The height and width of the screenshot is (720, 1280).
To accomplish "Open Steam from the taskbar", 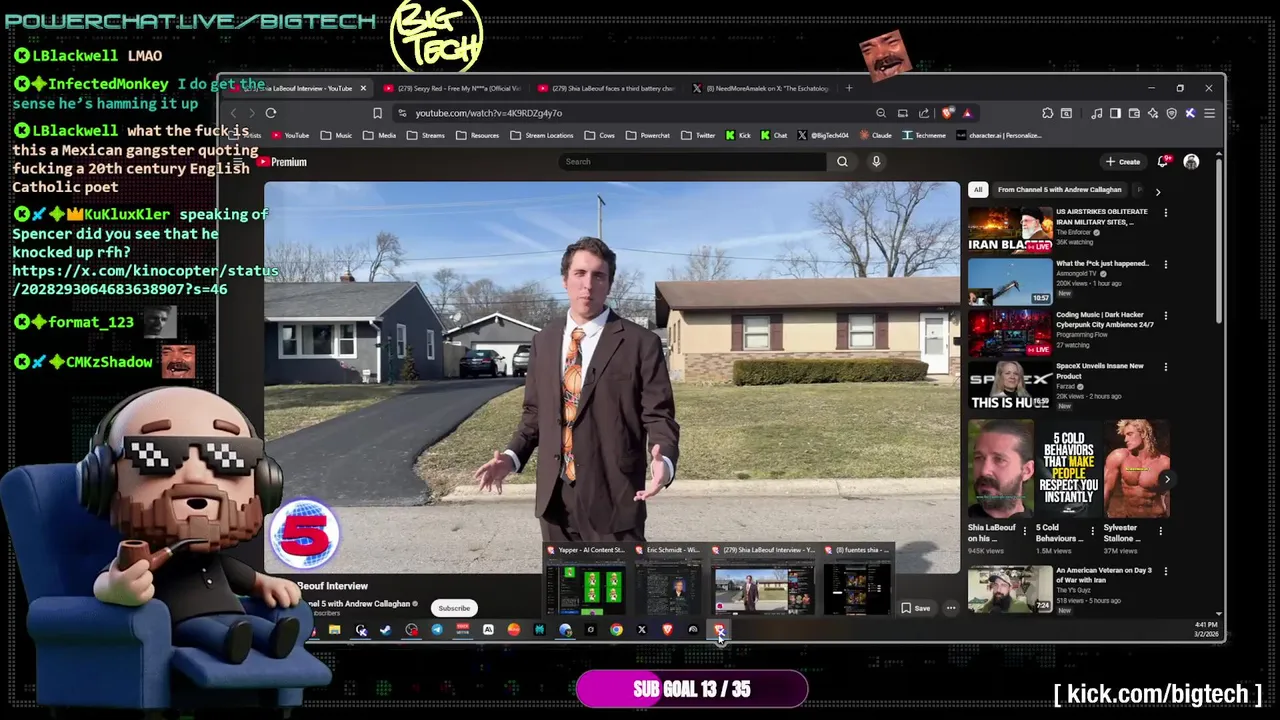I will (x=386, y=630).
